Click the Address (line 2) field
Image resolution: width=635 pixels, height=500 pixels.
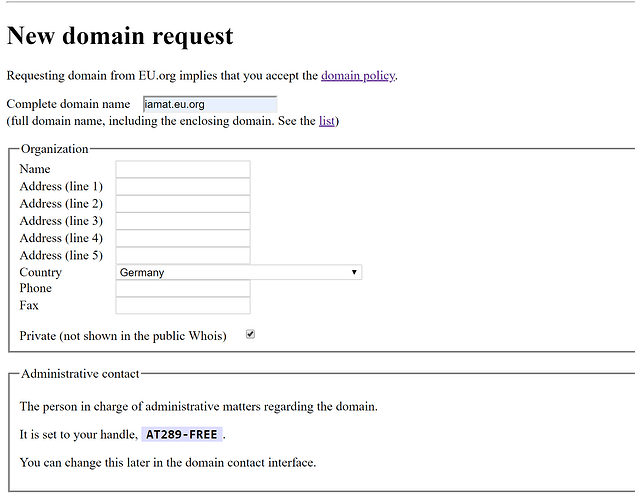[x=183, y=203]
